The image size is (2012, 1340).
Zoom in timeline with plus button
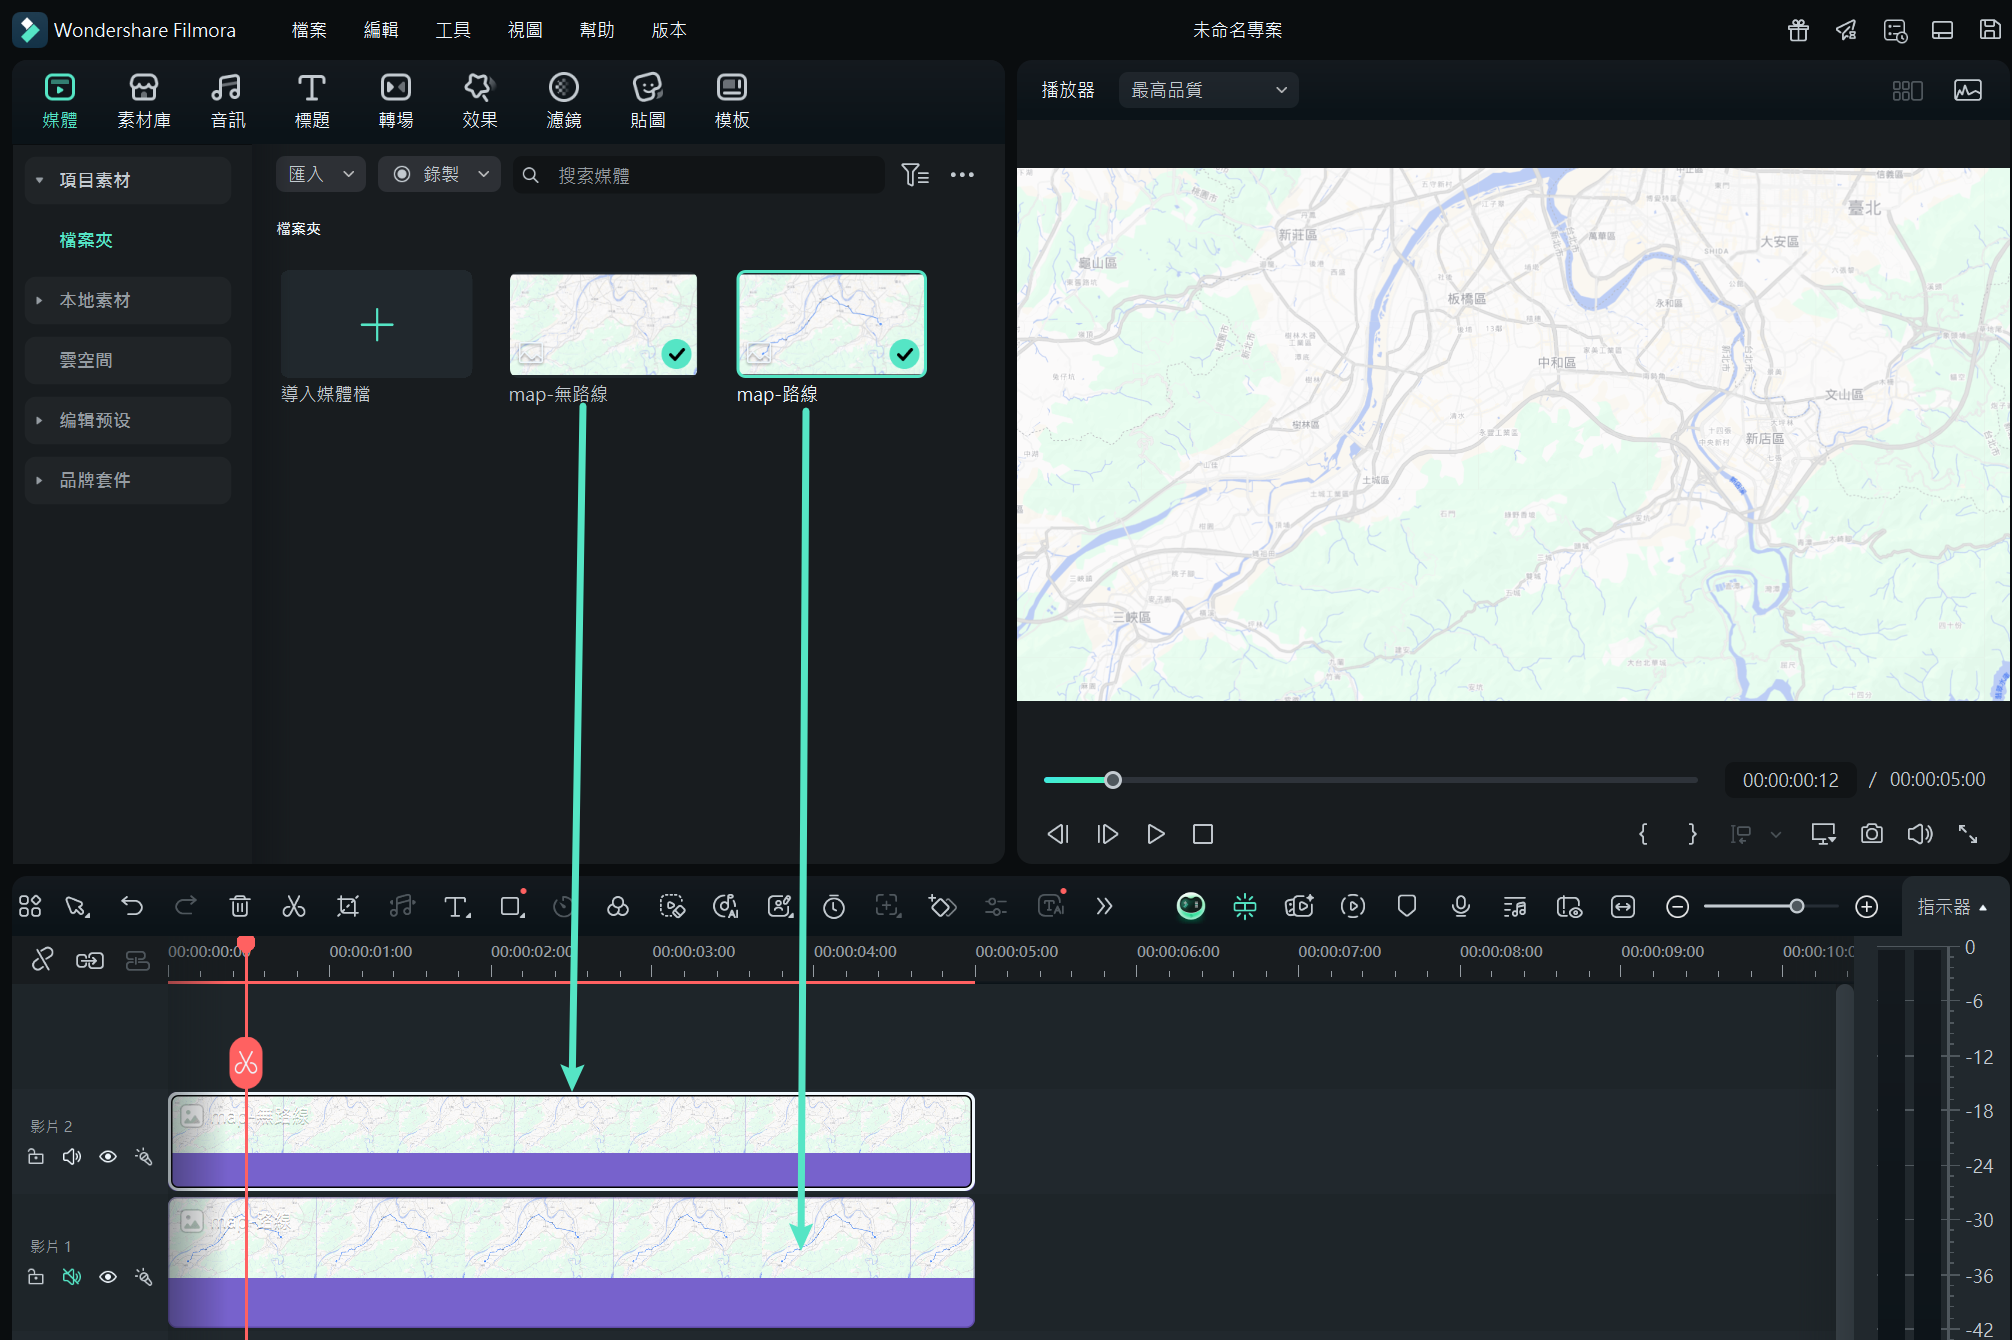[x=1867, y=906]
